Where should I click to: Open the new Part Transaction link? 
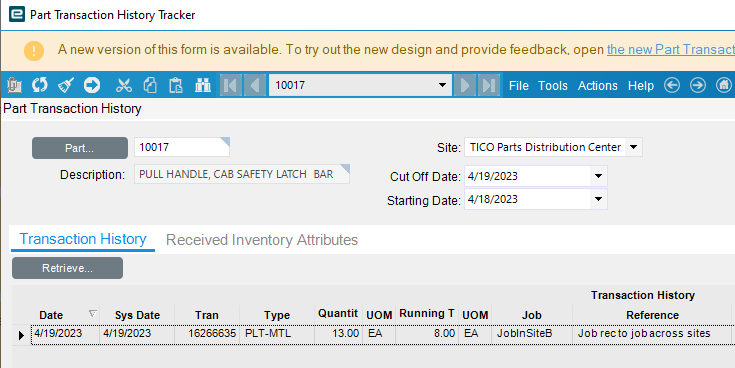pos(671,49)
